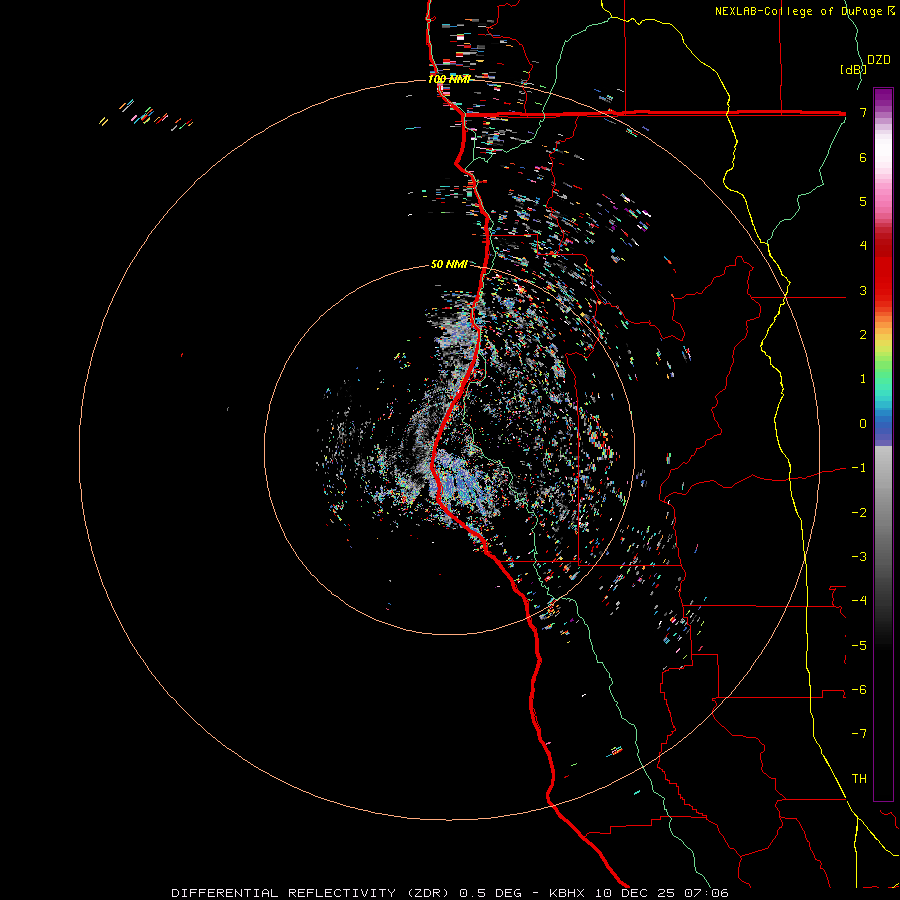Click the 6 value on the color scale
This screenshot has width=900, height=900.
tap(863, 157)
